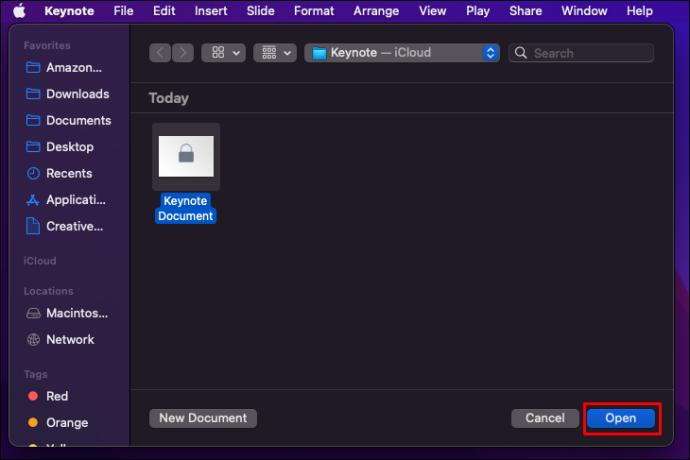
Task: Click the Cancel button
Action: tap(545, 418)
